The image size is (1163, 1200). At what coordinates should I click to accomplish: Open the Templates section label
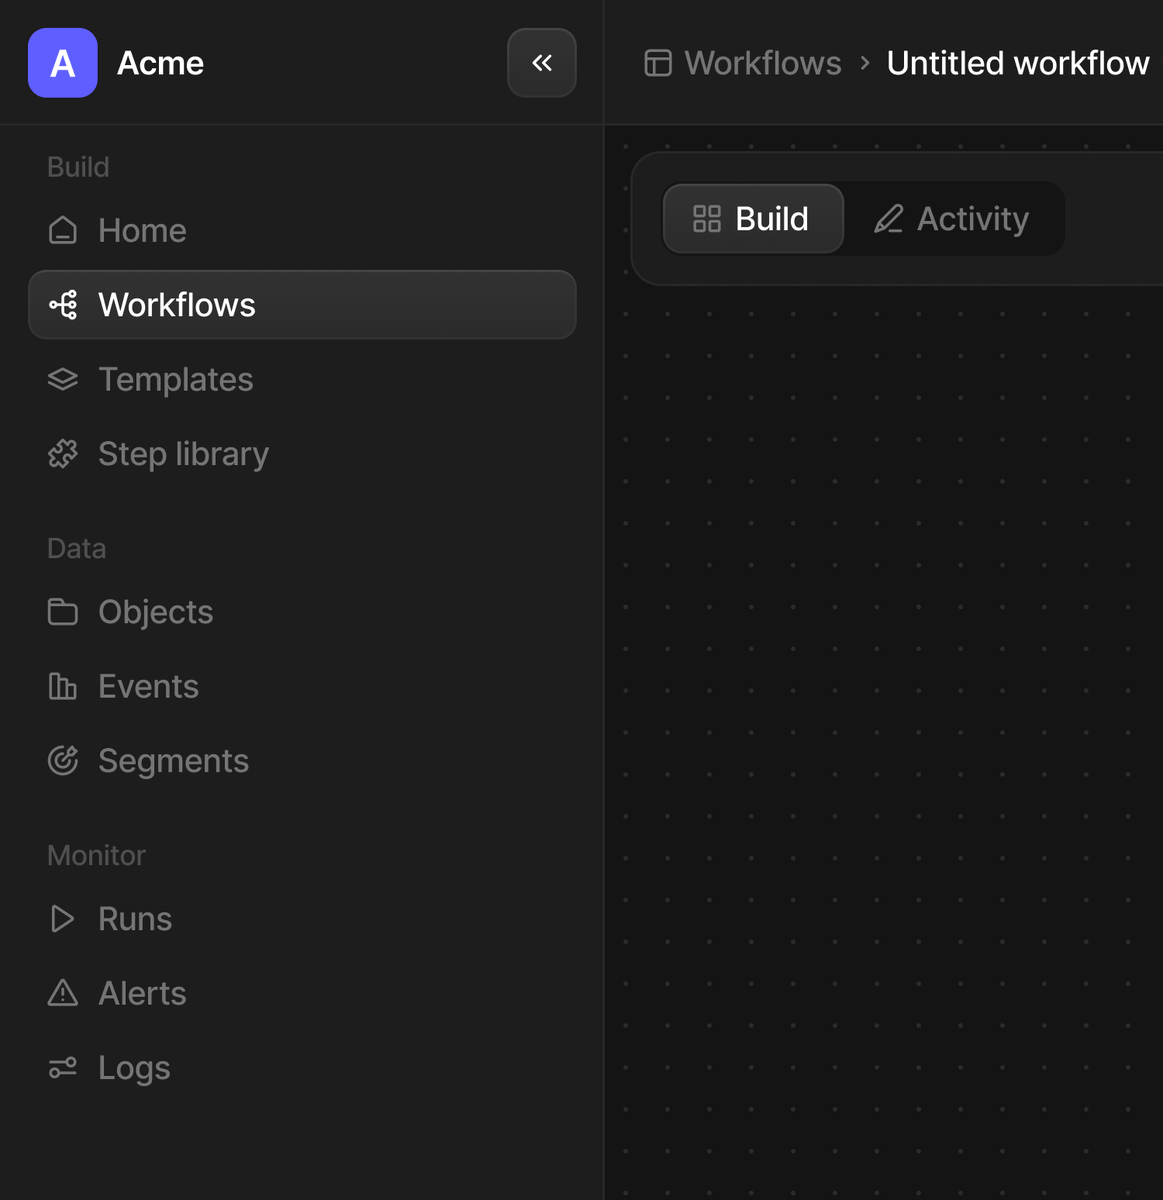pyautogui.click(x=176, y=380)
